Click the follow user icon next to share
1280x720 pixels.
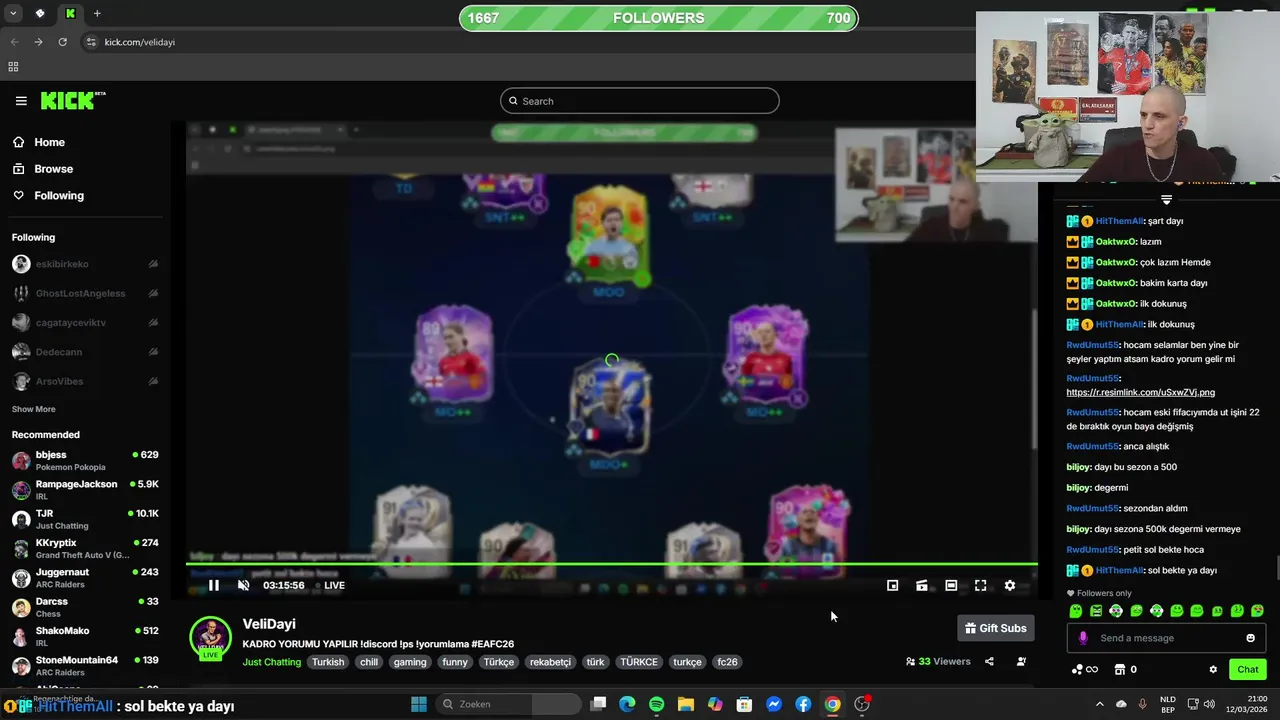coord(1021,661)
